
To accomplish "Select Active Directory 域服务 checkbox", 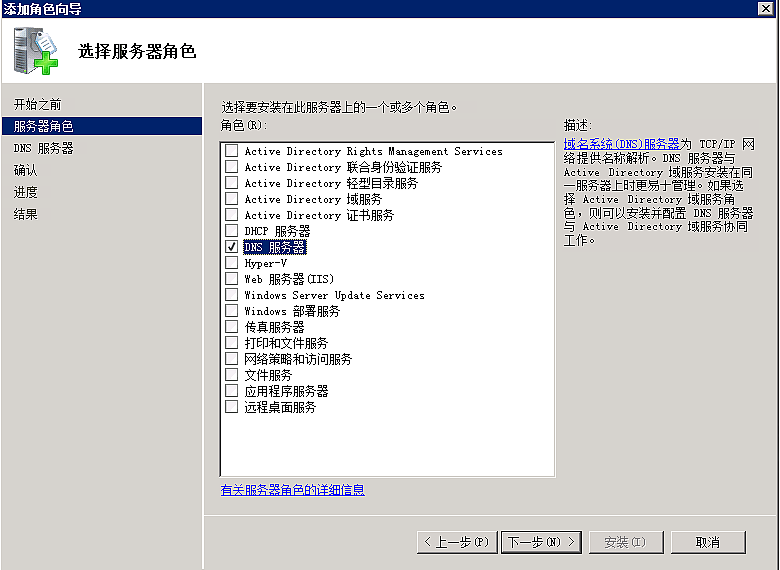I will [x=232, y=199].
